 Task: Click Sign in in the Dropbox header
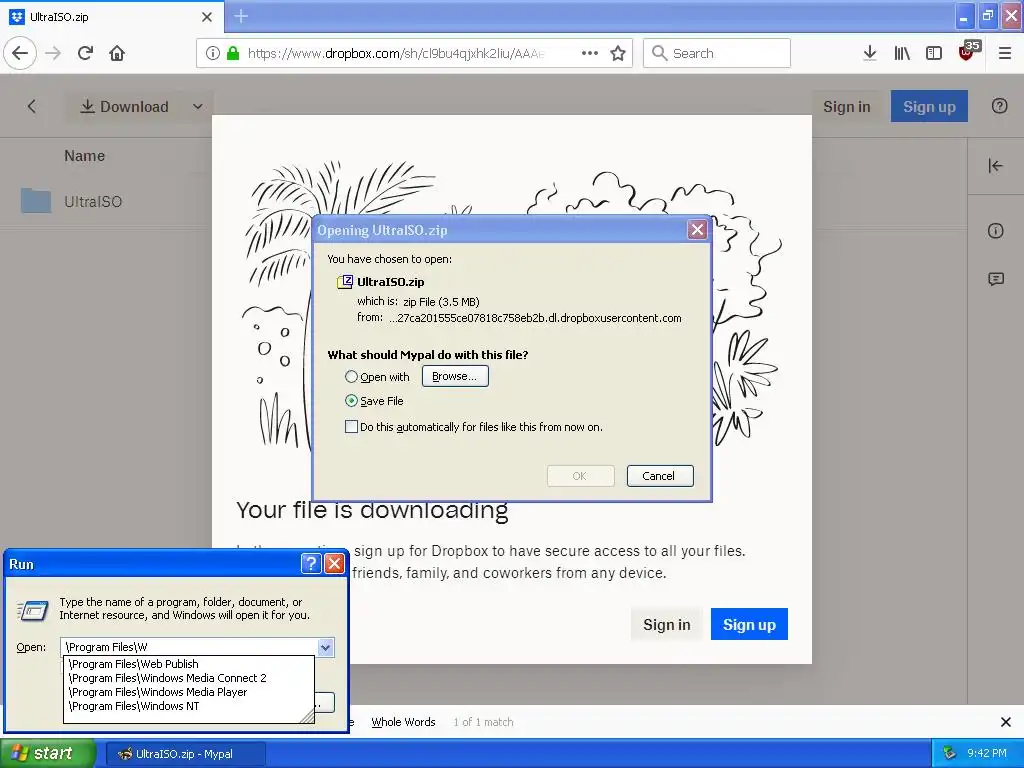point(846,106)
